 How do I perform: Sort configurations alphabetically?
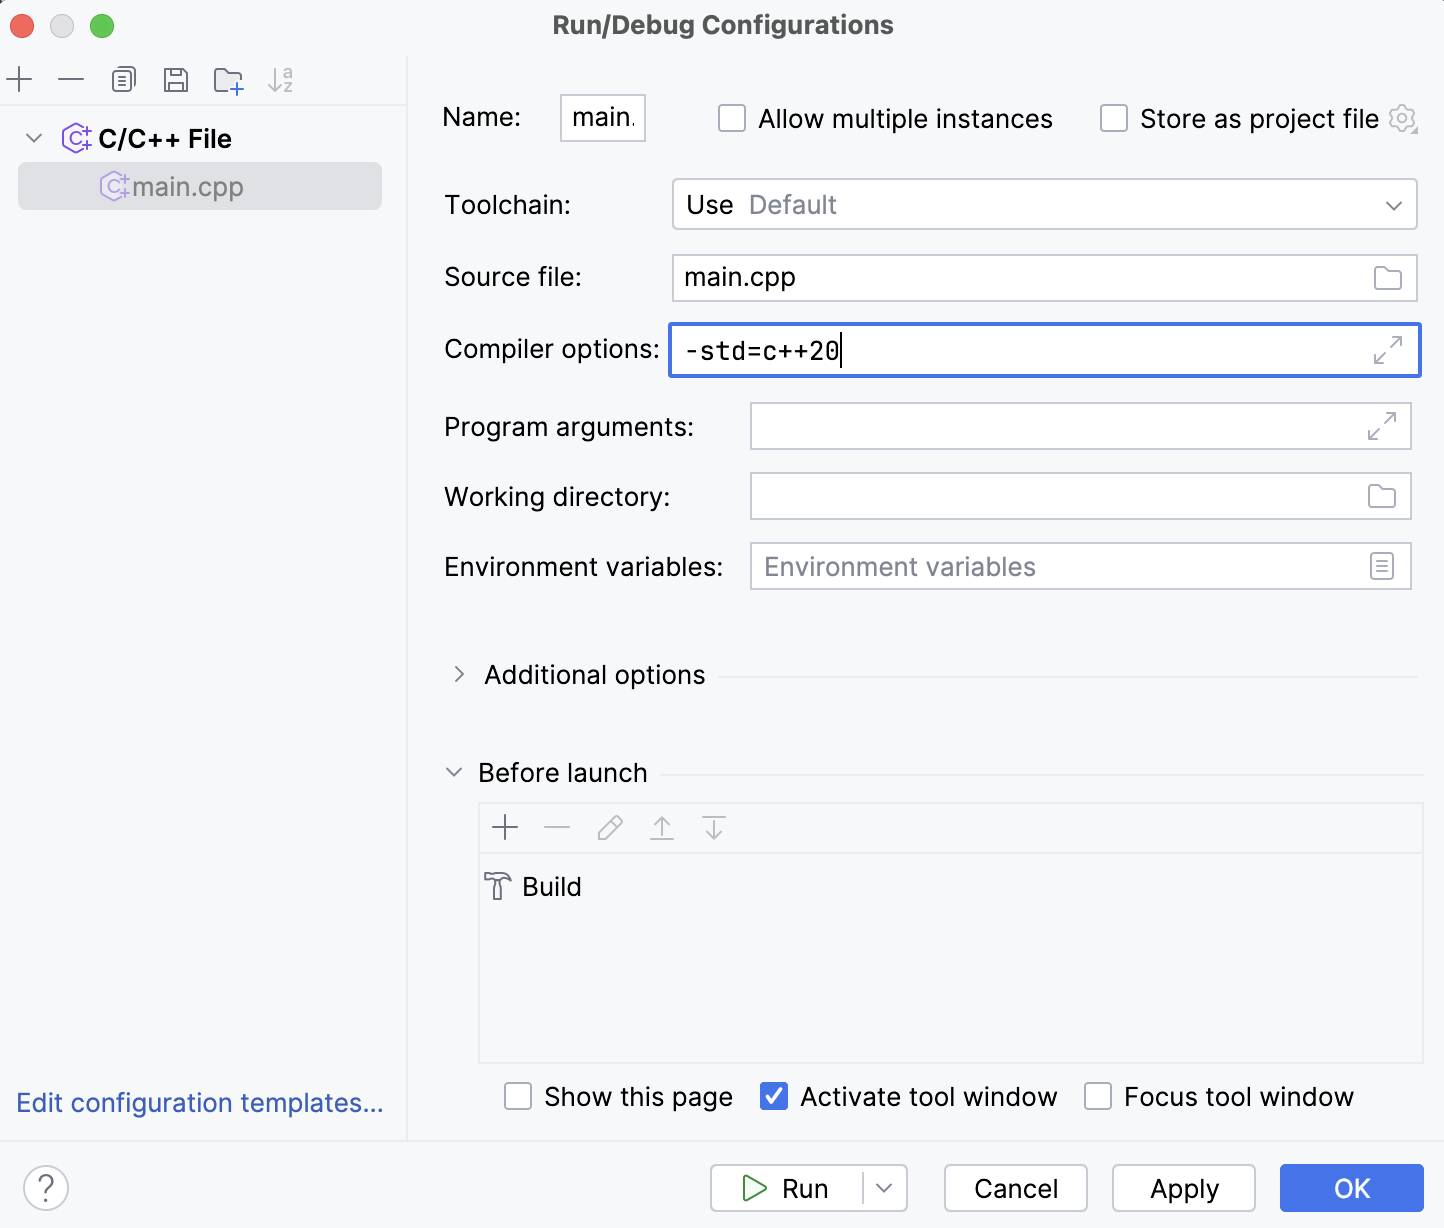[281, 80]
